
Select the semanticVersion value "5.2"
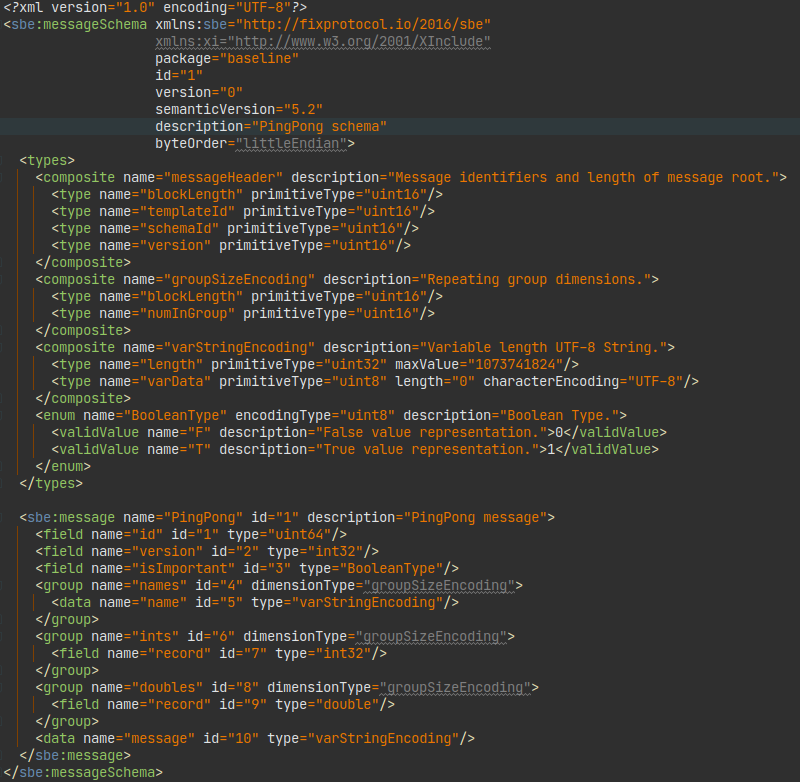coord(303,110)
